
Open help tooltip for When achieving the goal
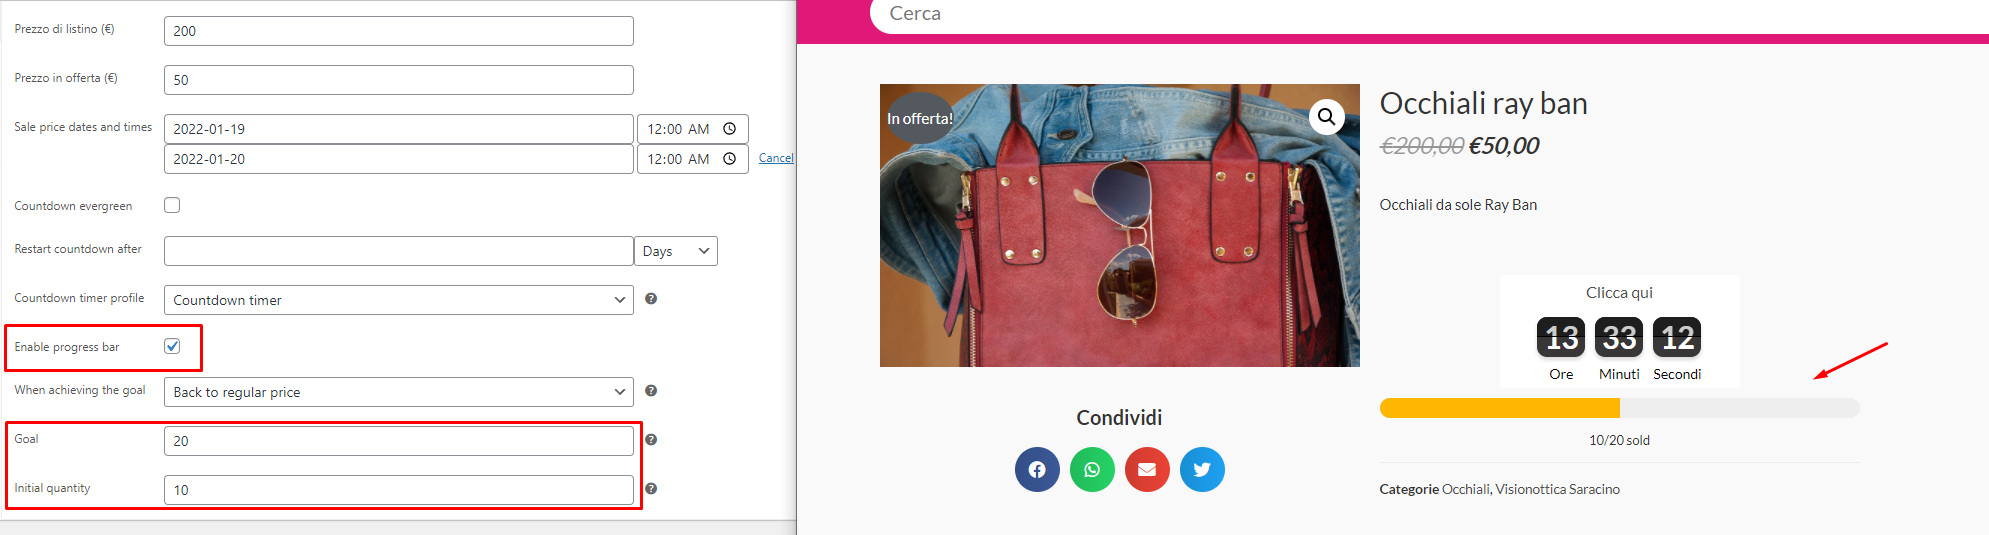click(x=651, y=391)
